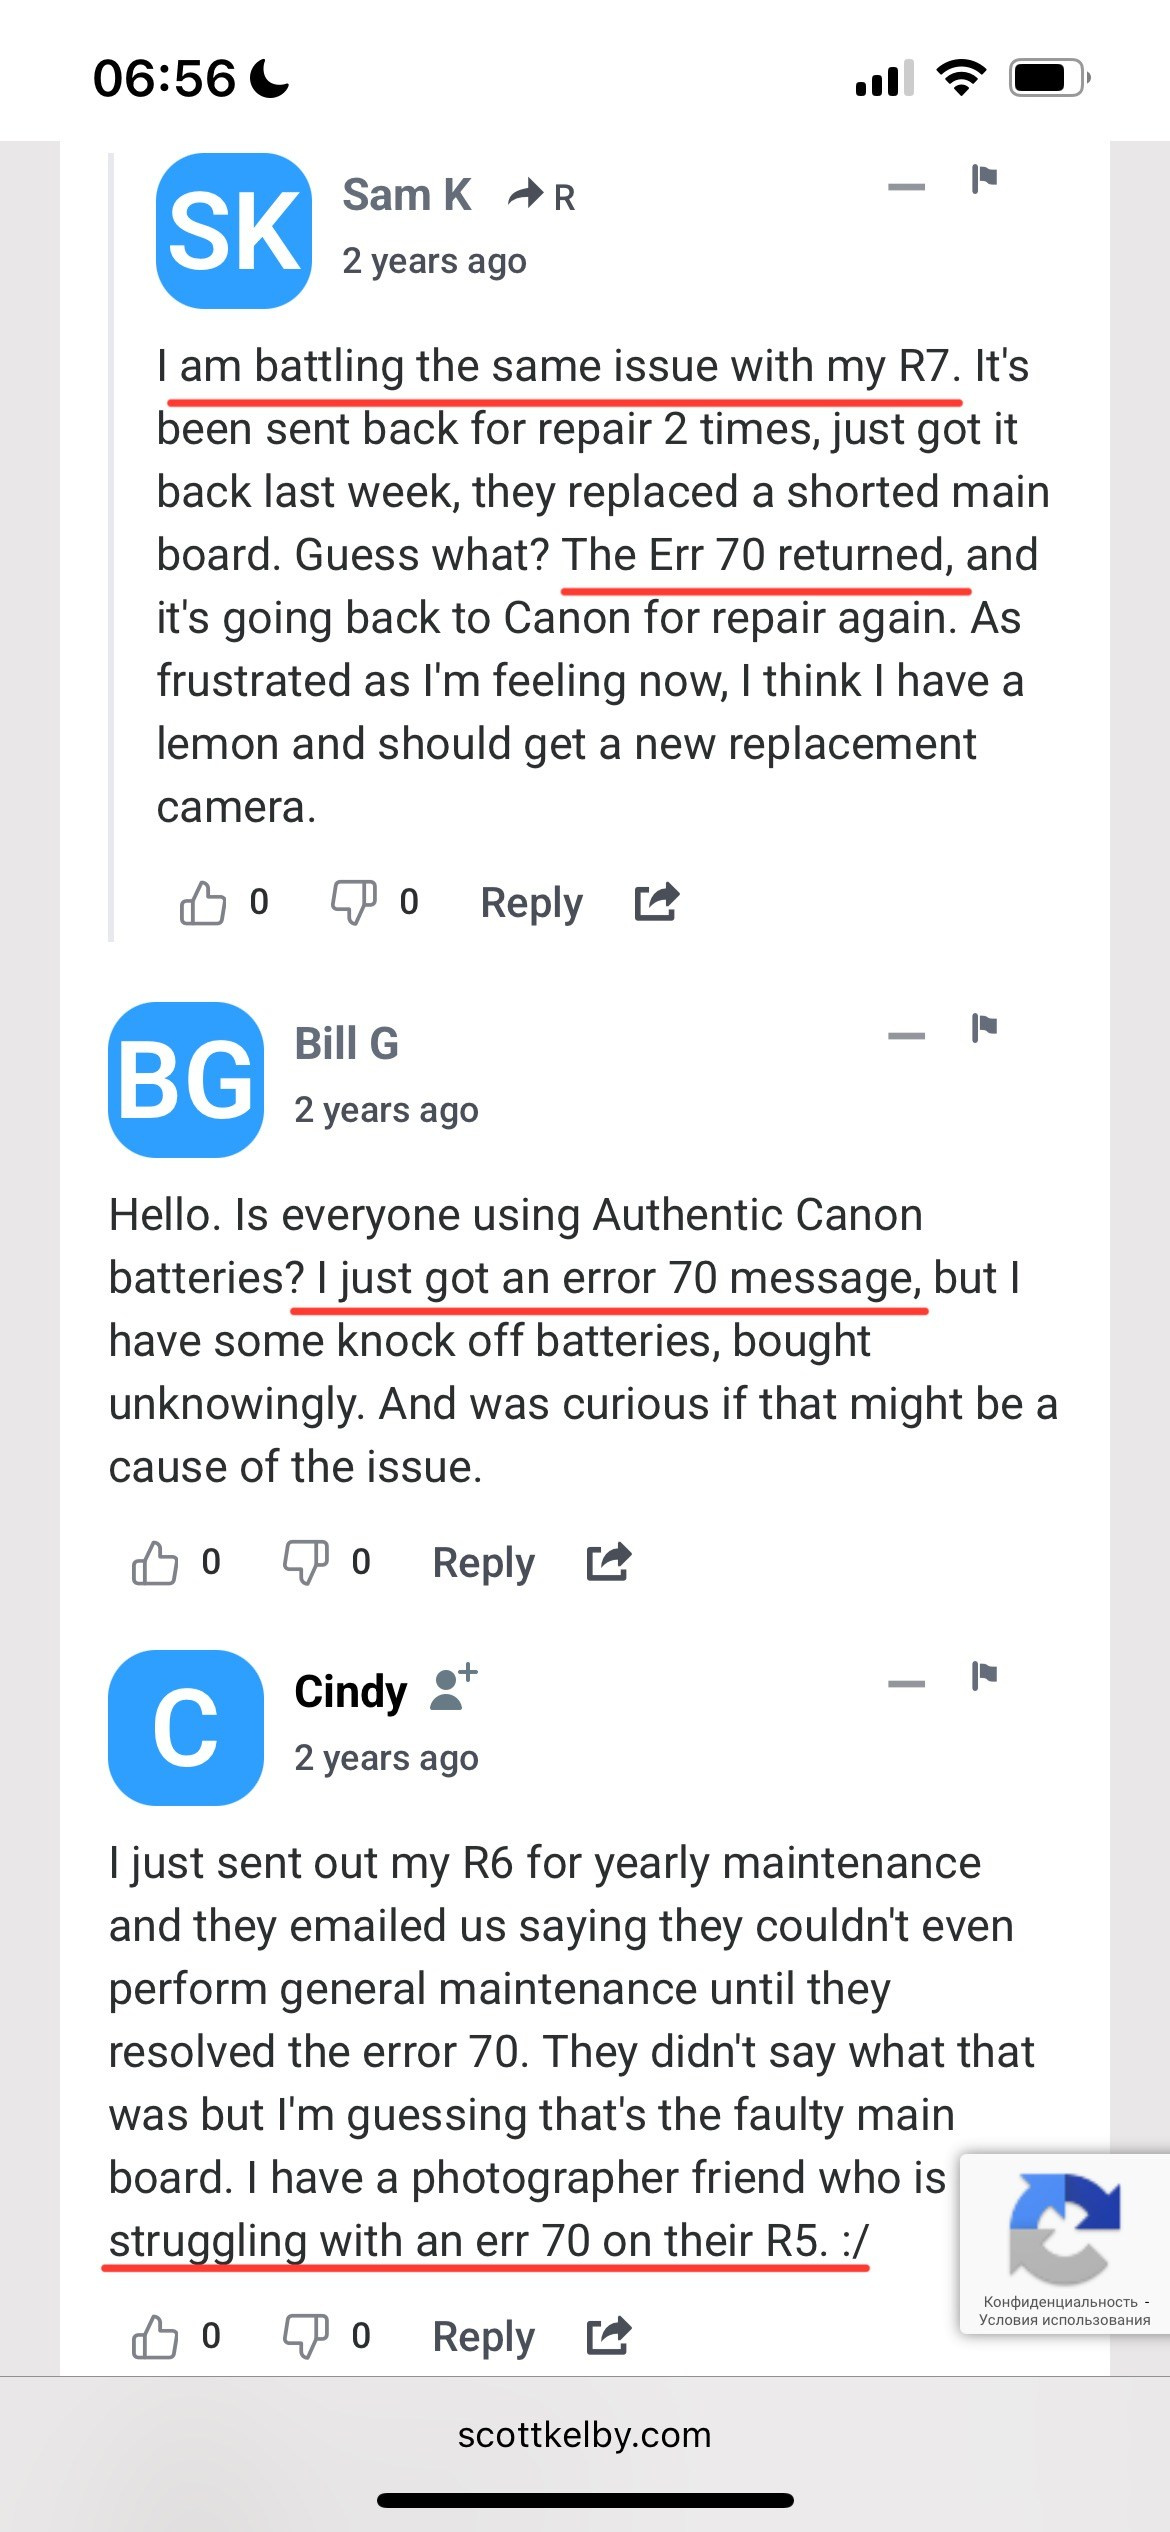
Task: Follow Cindy via the add-user icon
Action: pos(453,1688)
